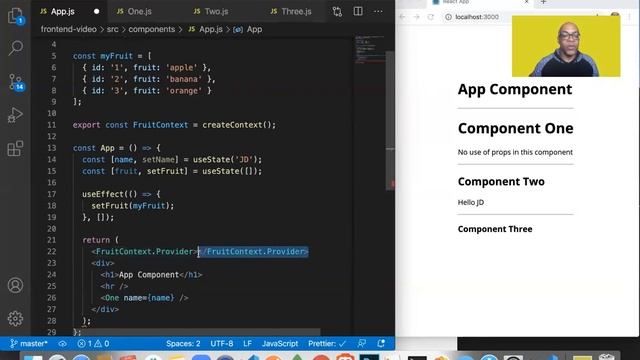Image resolution: width=640 pixels, height=360 pixels.
Task: Click the browser back arrow
Action: click(402, 17)
